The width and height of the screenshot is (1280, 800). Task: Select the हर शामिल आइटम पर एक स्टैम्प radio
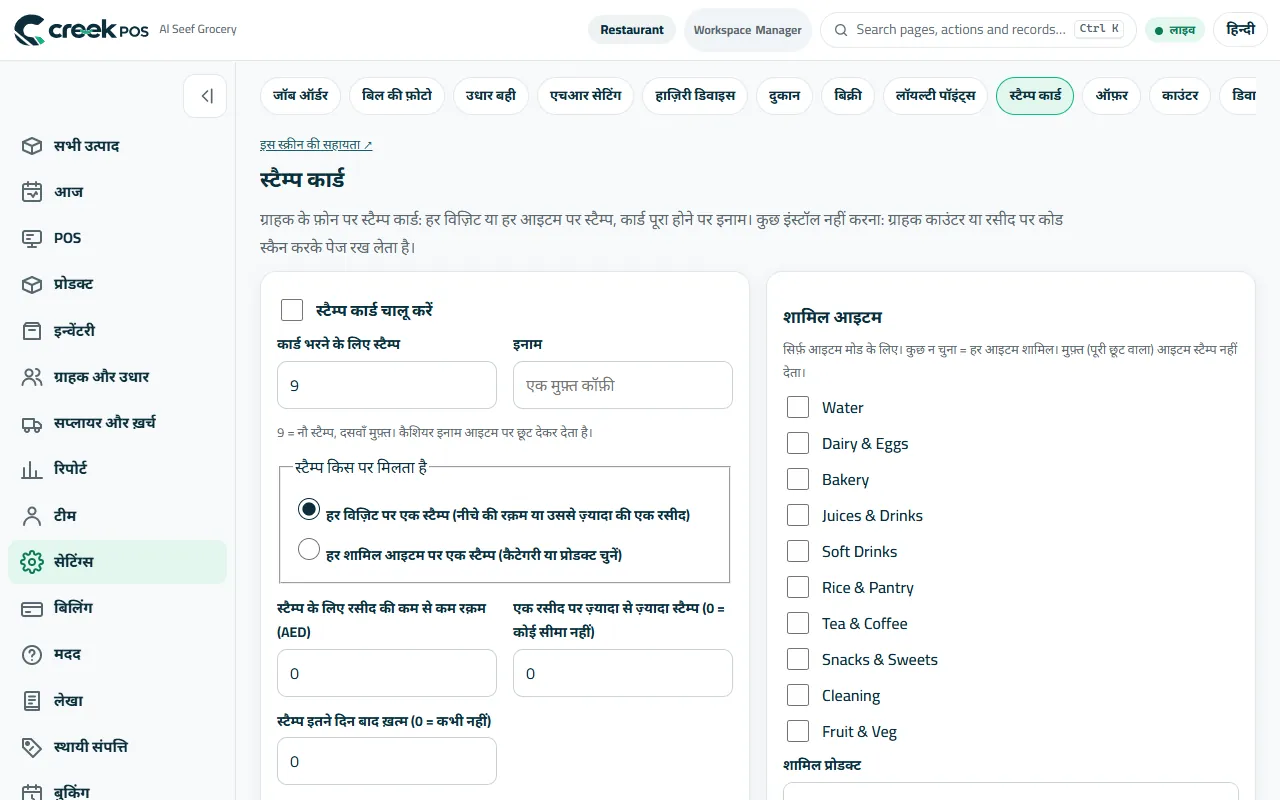[309, 549]
